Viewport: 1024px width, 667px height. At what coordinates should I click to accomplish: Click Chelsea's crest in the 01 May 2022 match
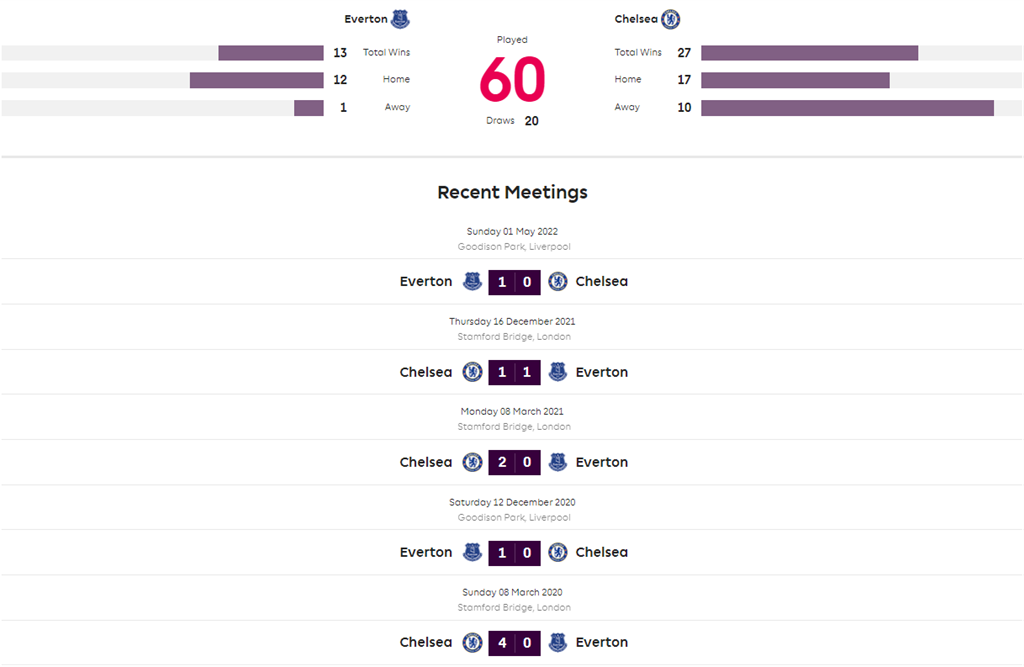pyautogui.click(x=558, y=282)
